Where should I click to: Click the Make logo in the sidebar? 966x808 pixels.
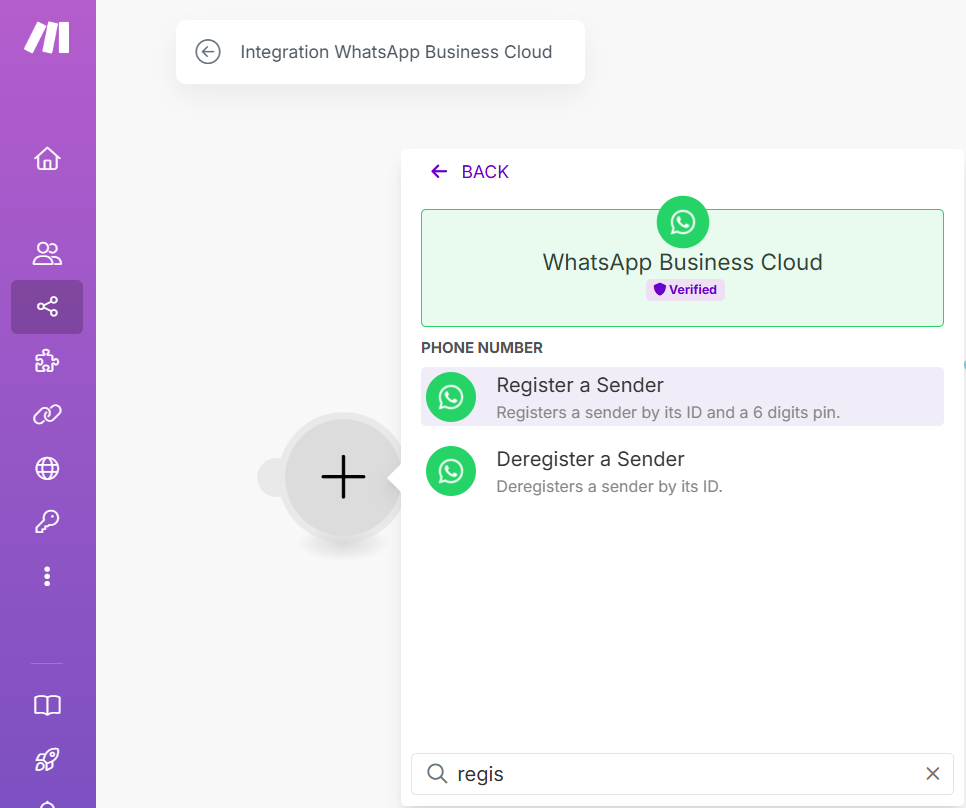click(47, 38)
